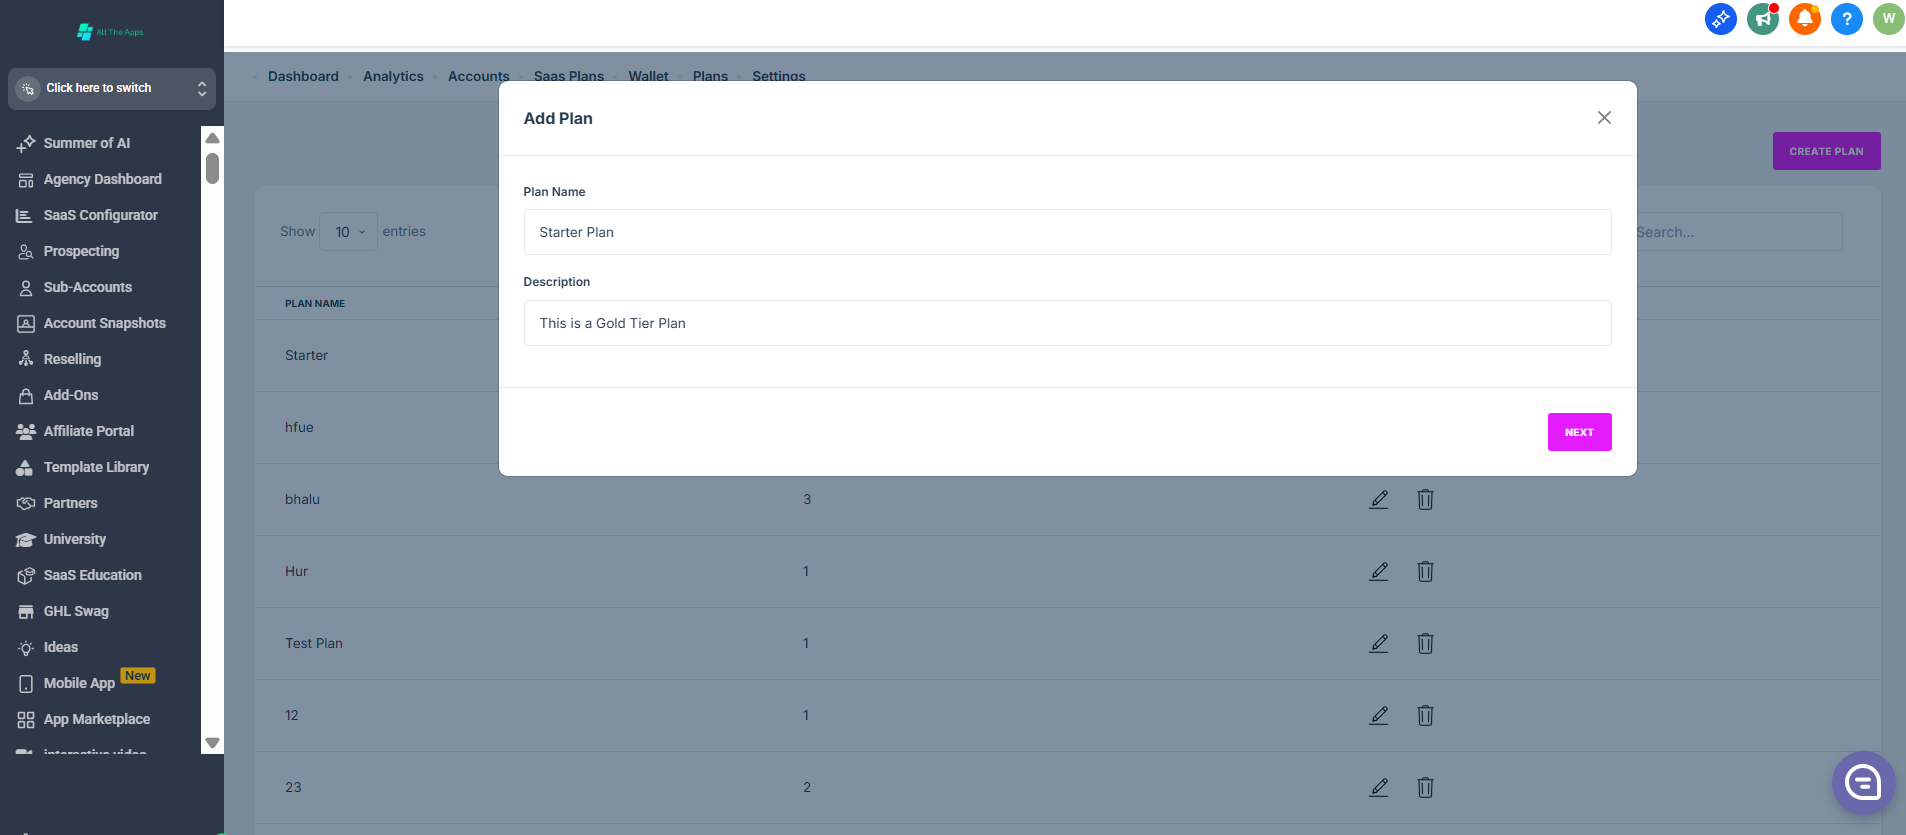The height and width of the screenshot is (835, 1906).
Task: Open the announcements megaphone icon
Action: coord(1762,18)
